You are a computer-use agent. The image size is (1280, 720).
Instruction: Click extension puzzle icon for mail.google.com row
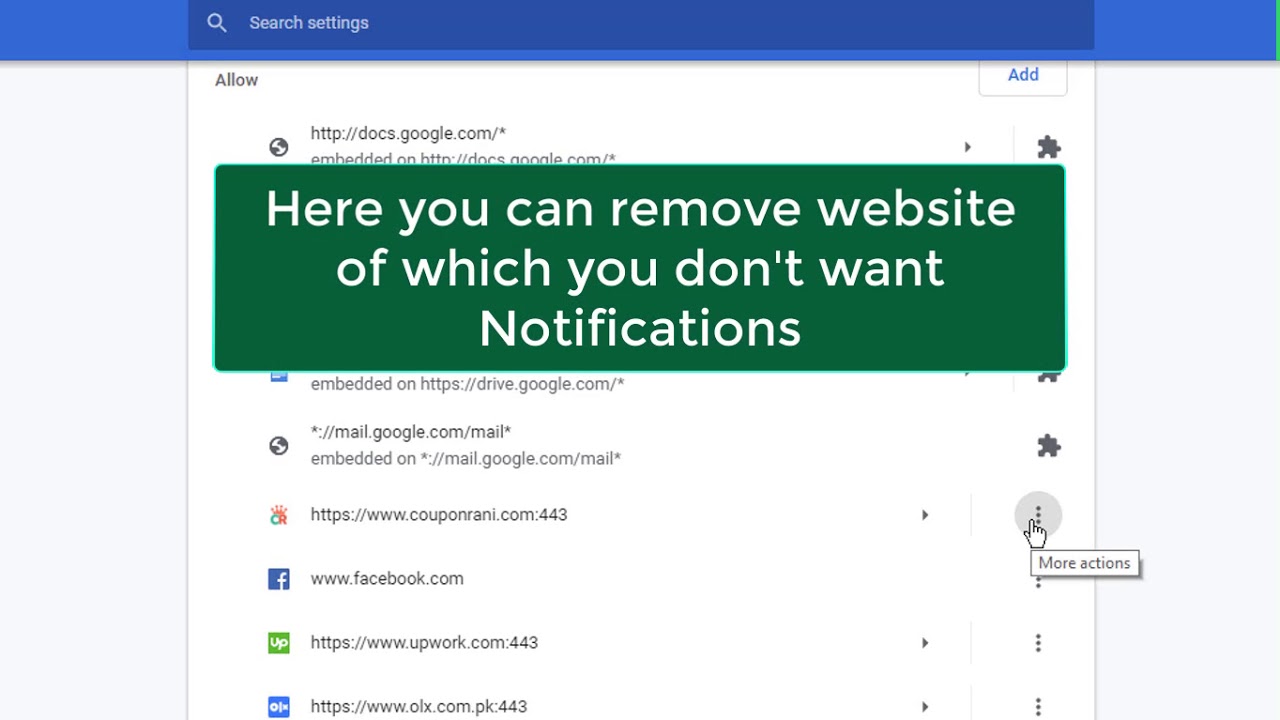pyautogui.click(x=1049, y=446)
